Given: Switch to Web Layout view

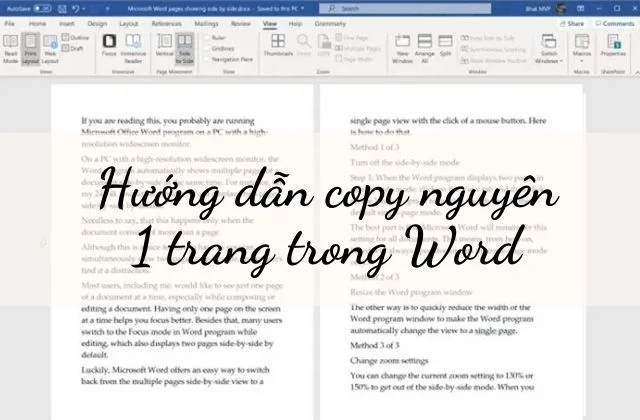Looking at the screenshot, I should [50, 49].
